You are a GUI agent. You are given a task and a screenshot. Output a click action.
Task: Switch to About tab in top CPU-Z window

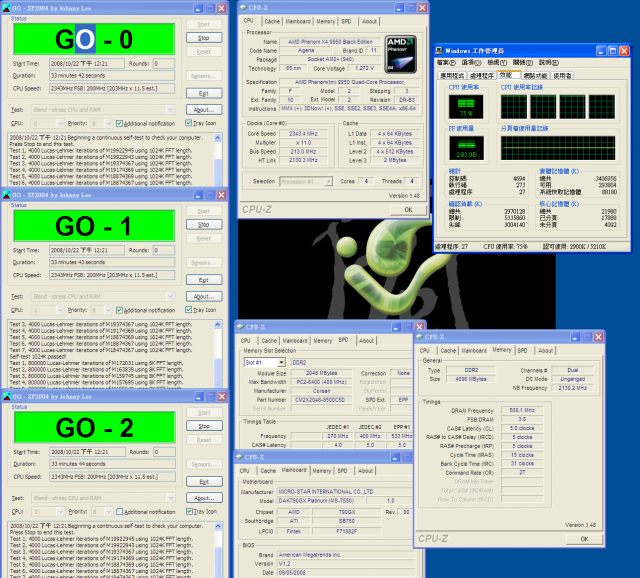point(369,21)
